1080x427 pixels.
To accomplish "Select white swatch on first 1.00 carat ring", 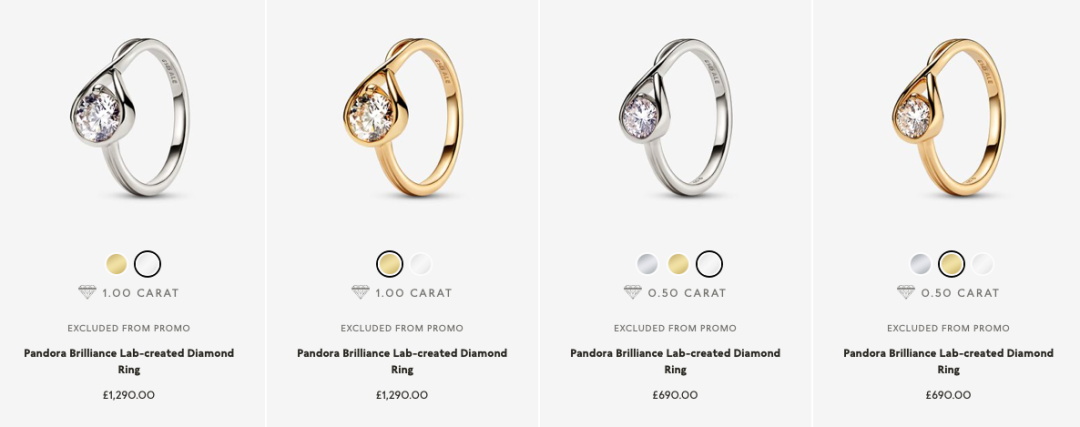I will [147, 264].
